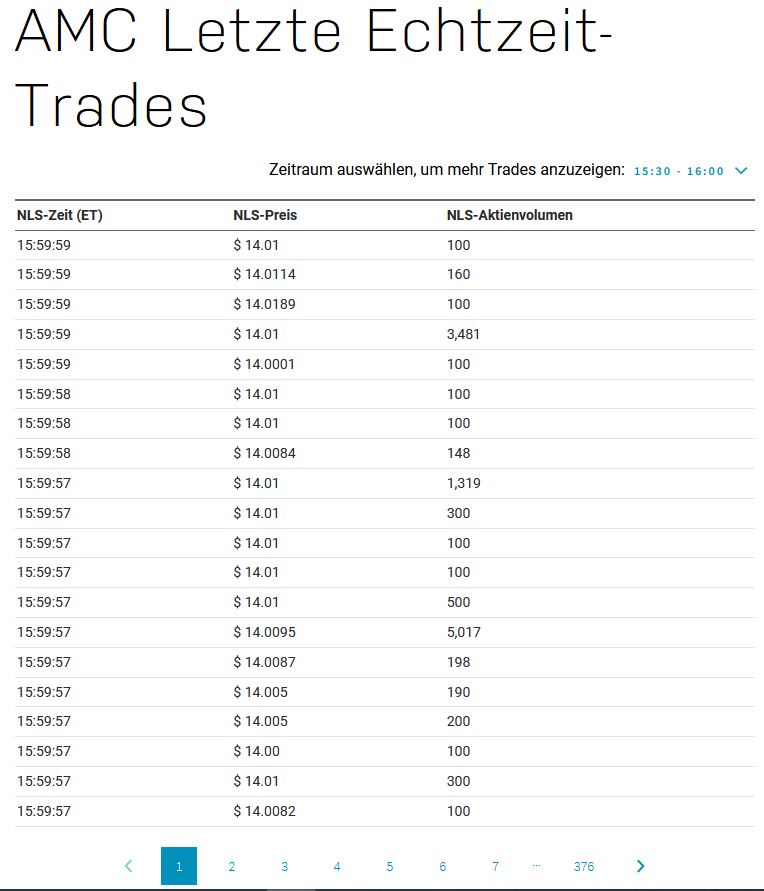The width and height of the screenshot is (764, 891).
Task: Jump to page 376 of trades
Action: (x=584, y=866)
